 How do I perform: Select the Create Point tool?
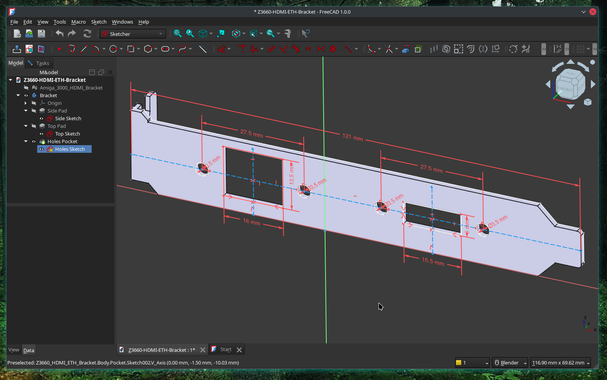tap(59, 49)
